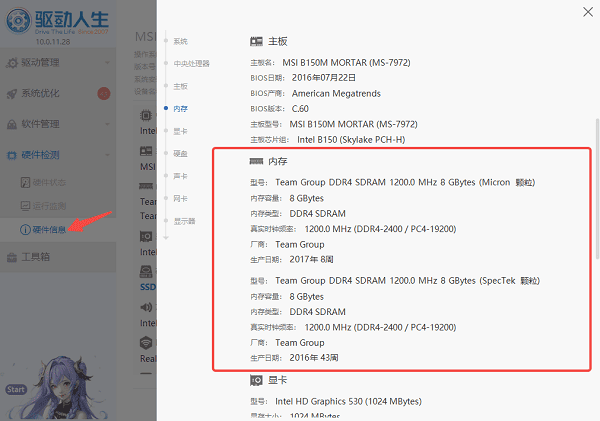Select the 内存 navigation dot
600x421 pixels.
166,107
